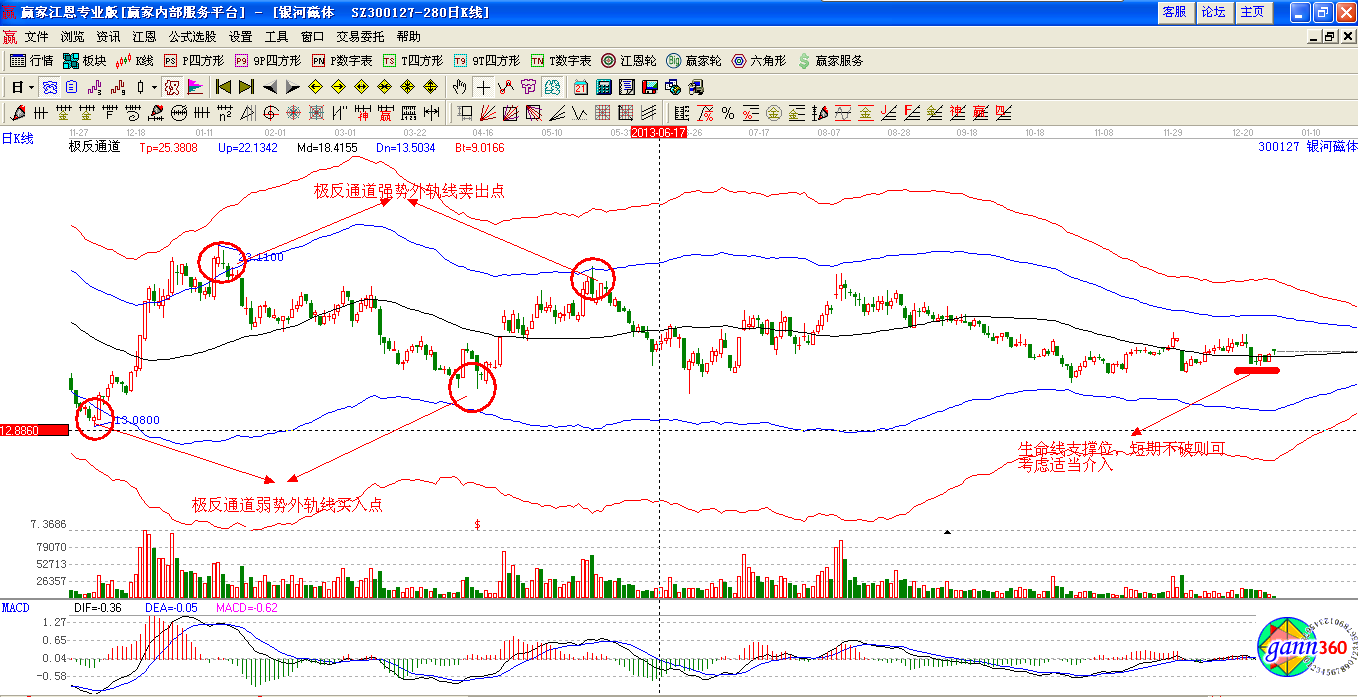Open the candlestick style dropdown arrow
The width and height of the screenshot is (1358, 697).
(154, 87)
